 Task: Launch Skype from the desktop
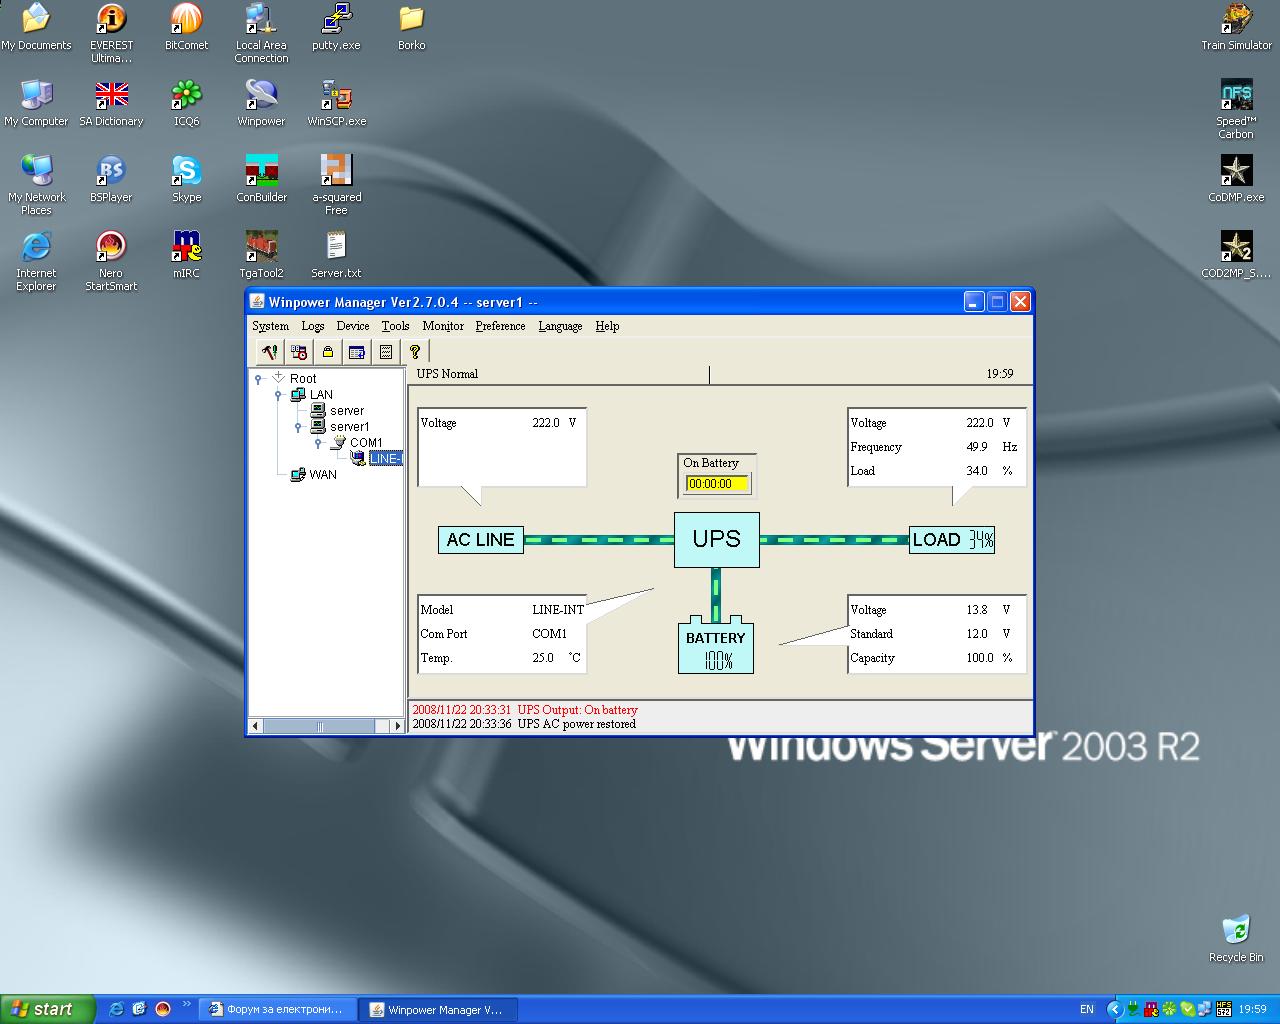pos(186,180)
